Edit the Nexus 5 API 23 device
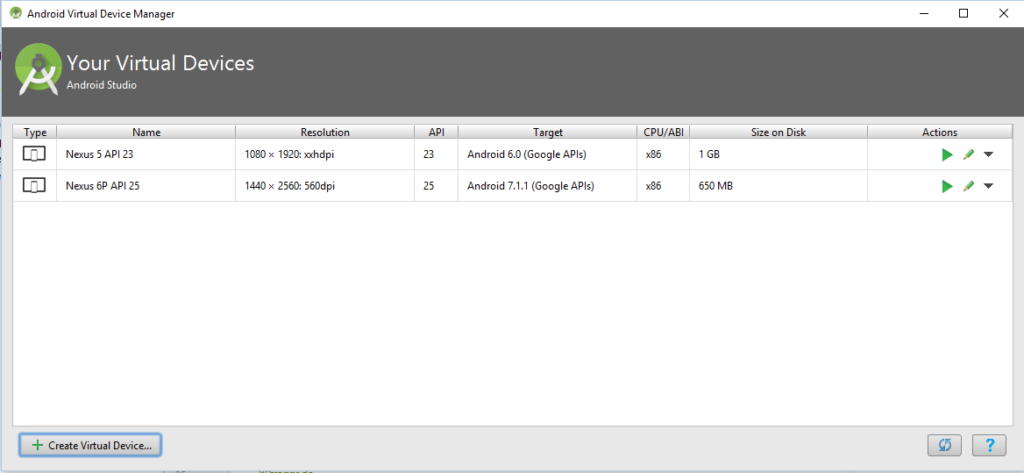 coord(968,155)
